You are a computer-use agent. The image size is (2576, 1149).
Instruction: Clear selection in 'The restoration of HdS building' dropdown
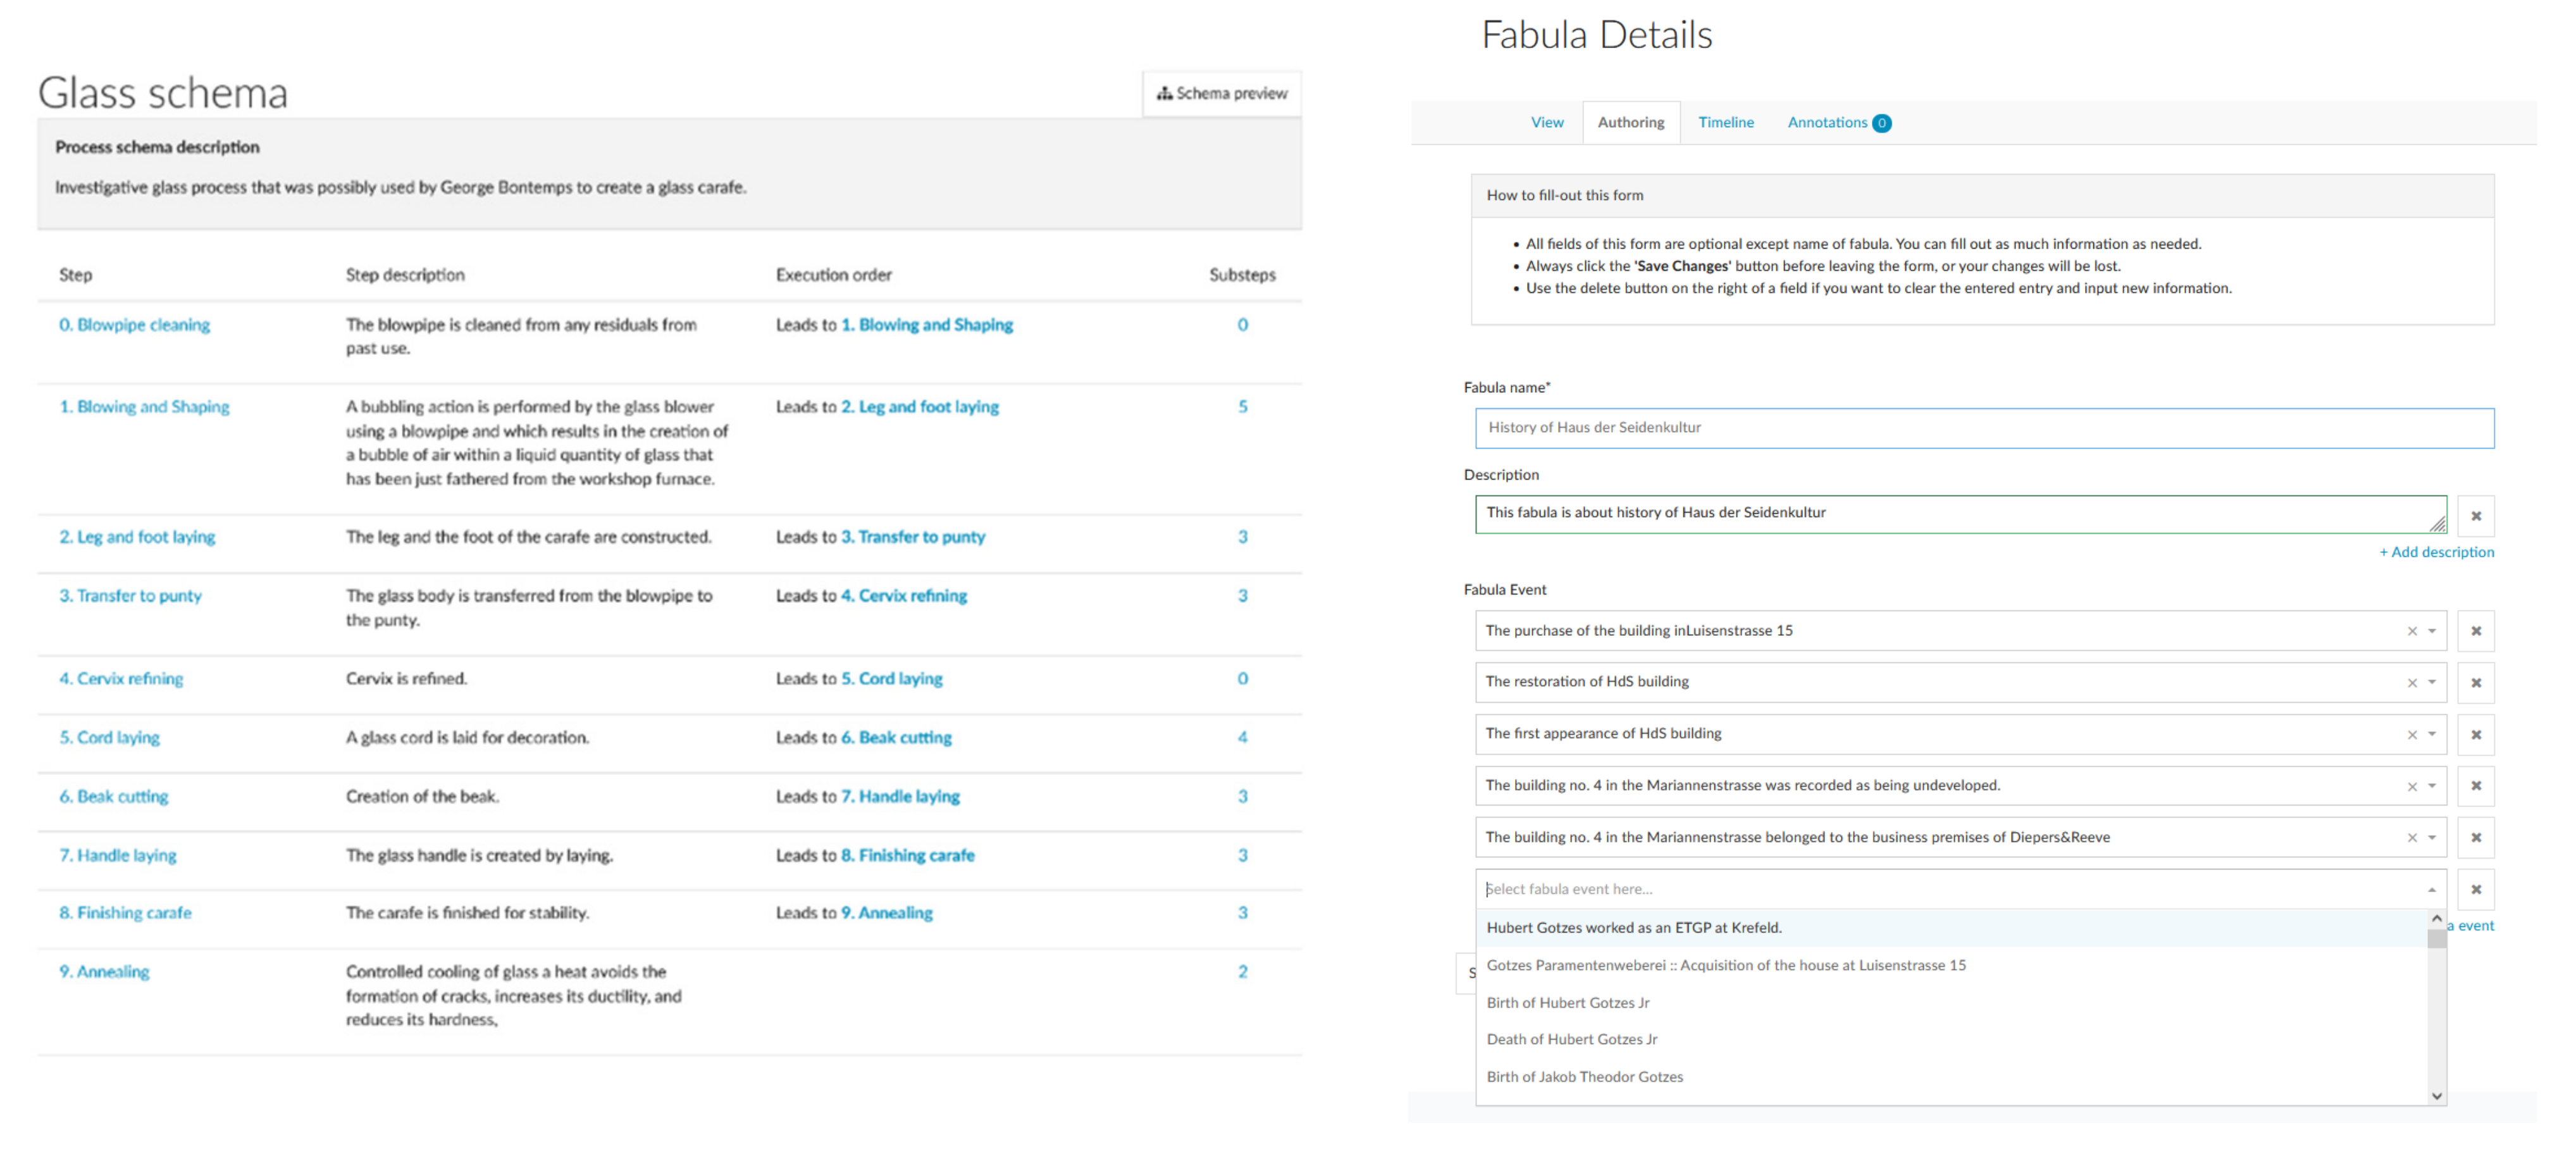(2411, 683)
